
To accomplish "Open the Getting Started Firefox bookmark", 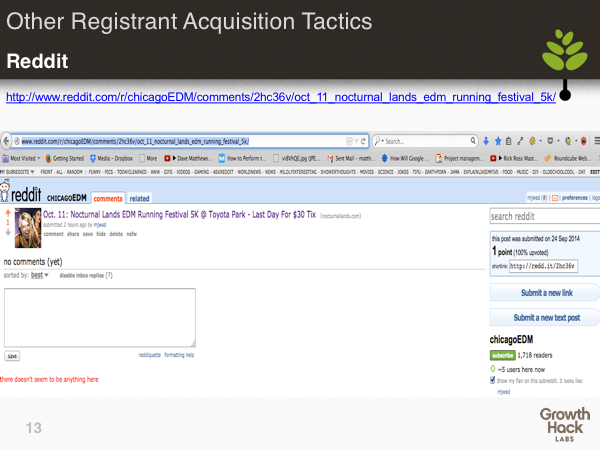I will click(x=64, y=158).
